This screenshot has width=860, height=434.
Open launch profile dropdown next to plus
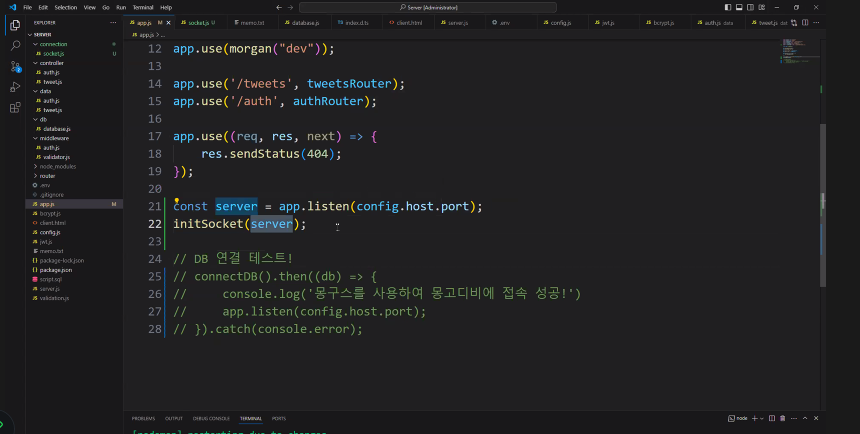click(762, 419)
